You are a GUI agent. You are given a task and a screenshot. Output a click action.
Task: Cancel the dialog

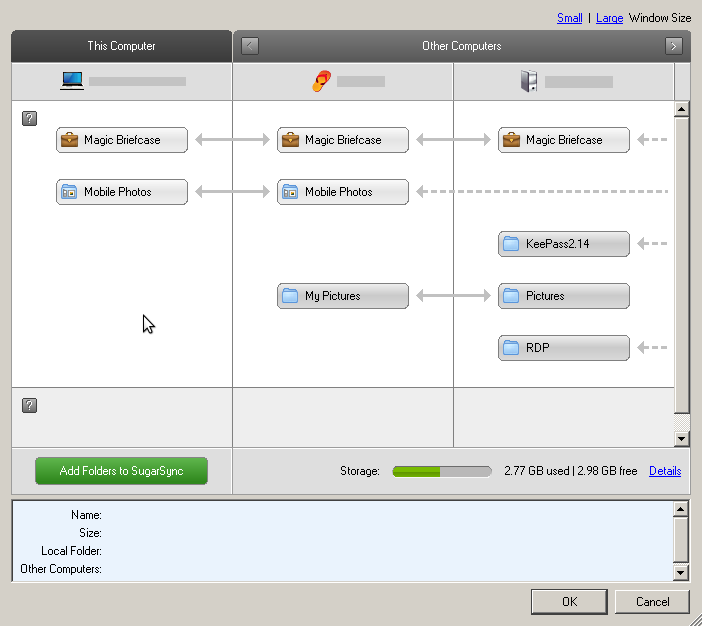coord(652,601)
